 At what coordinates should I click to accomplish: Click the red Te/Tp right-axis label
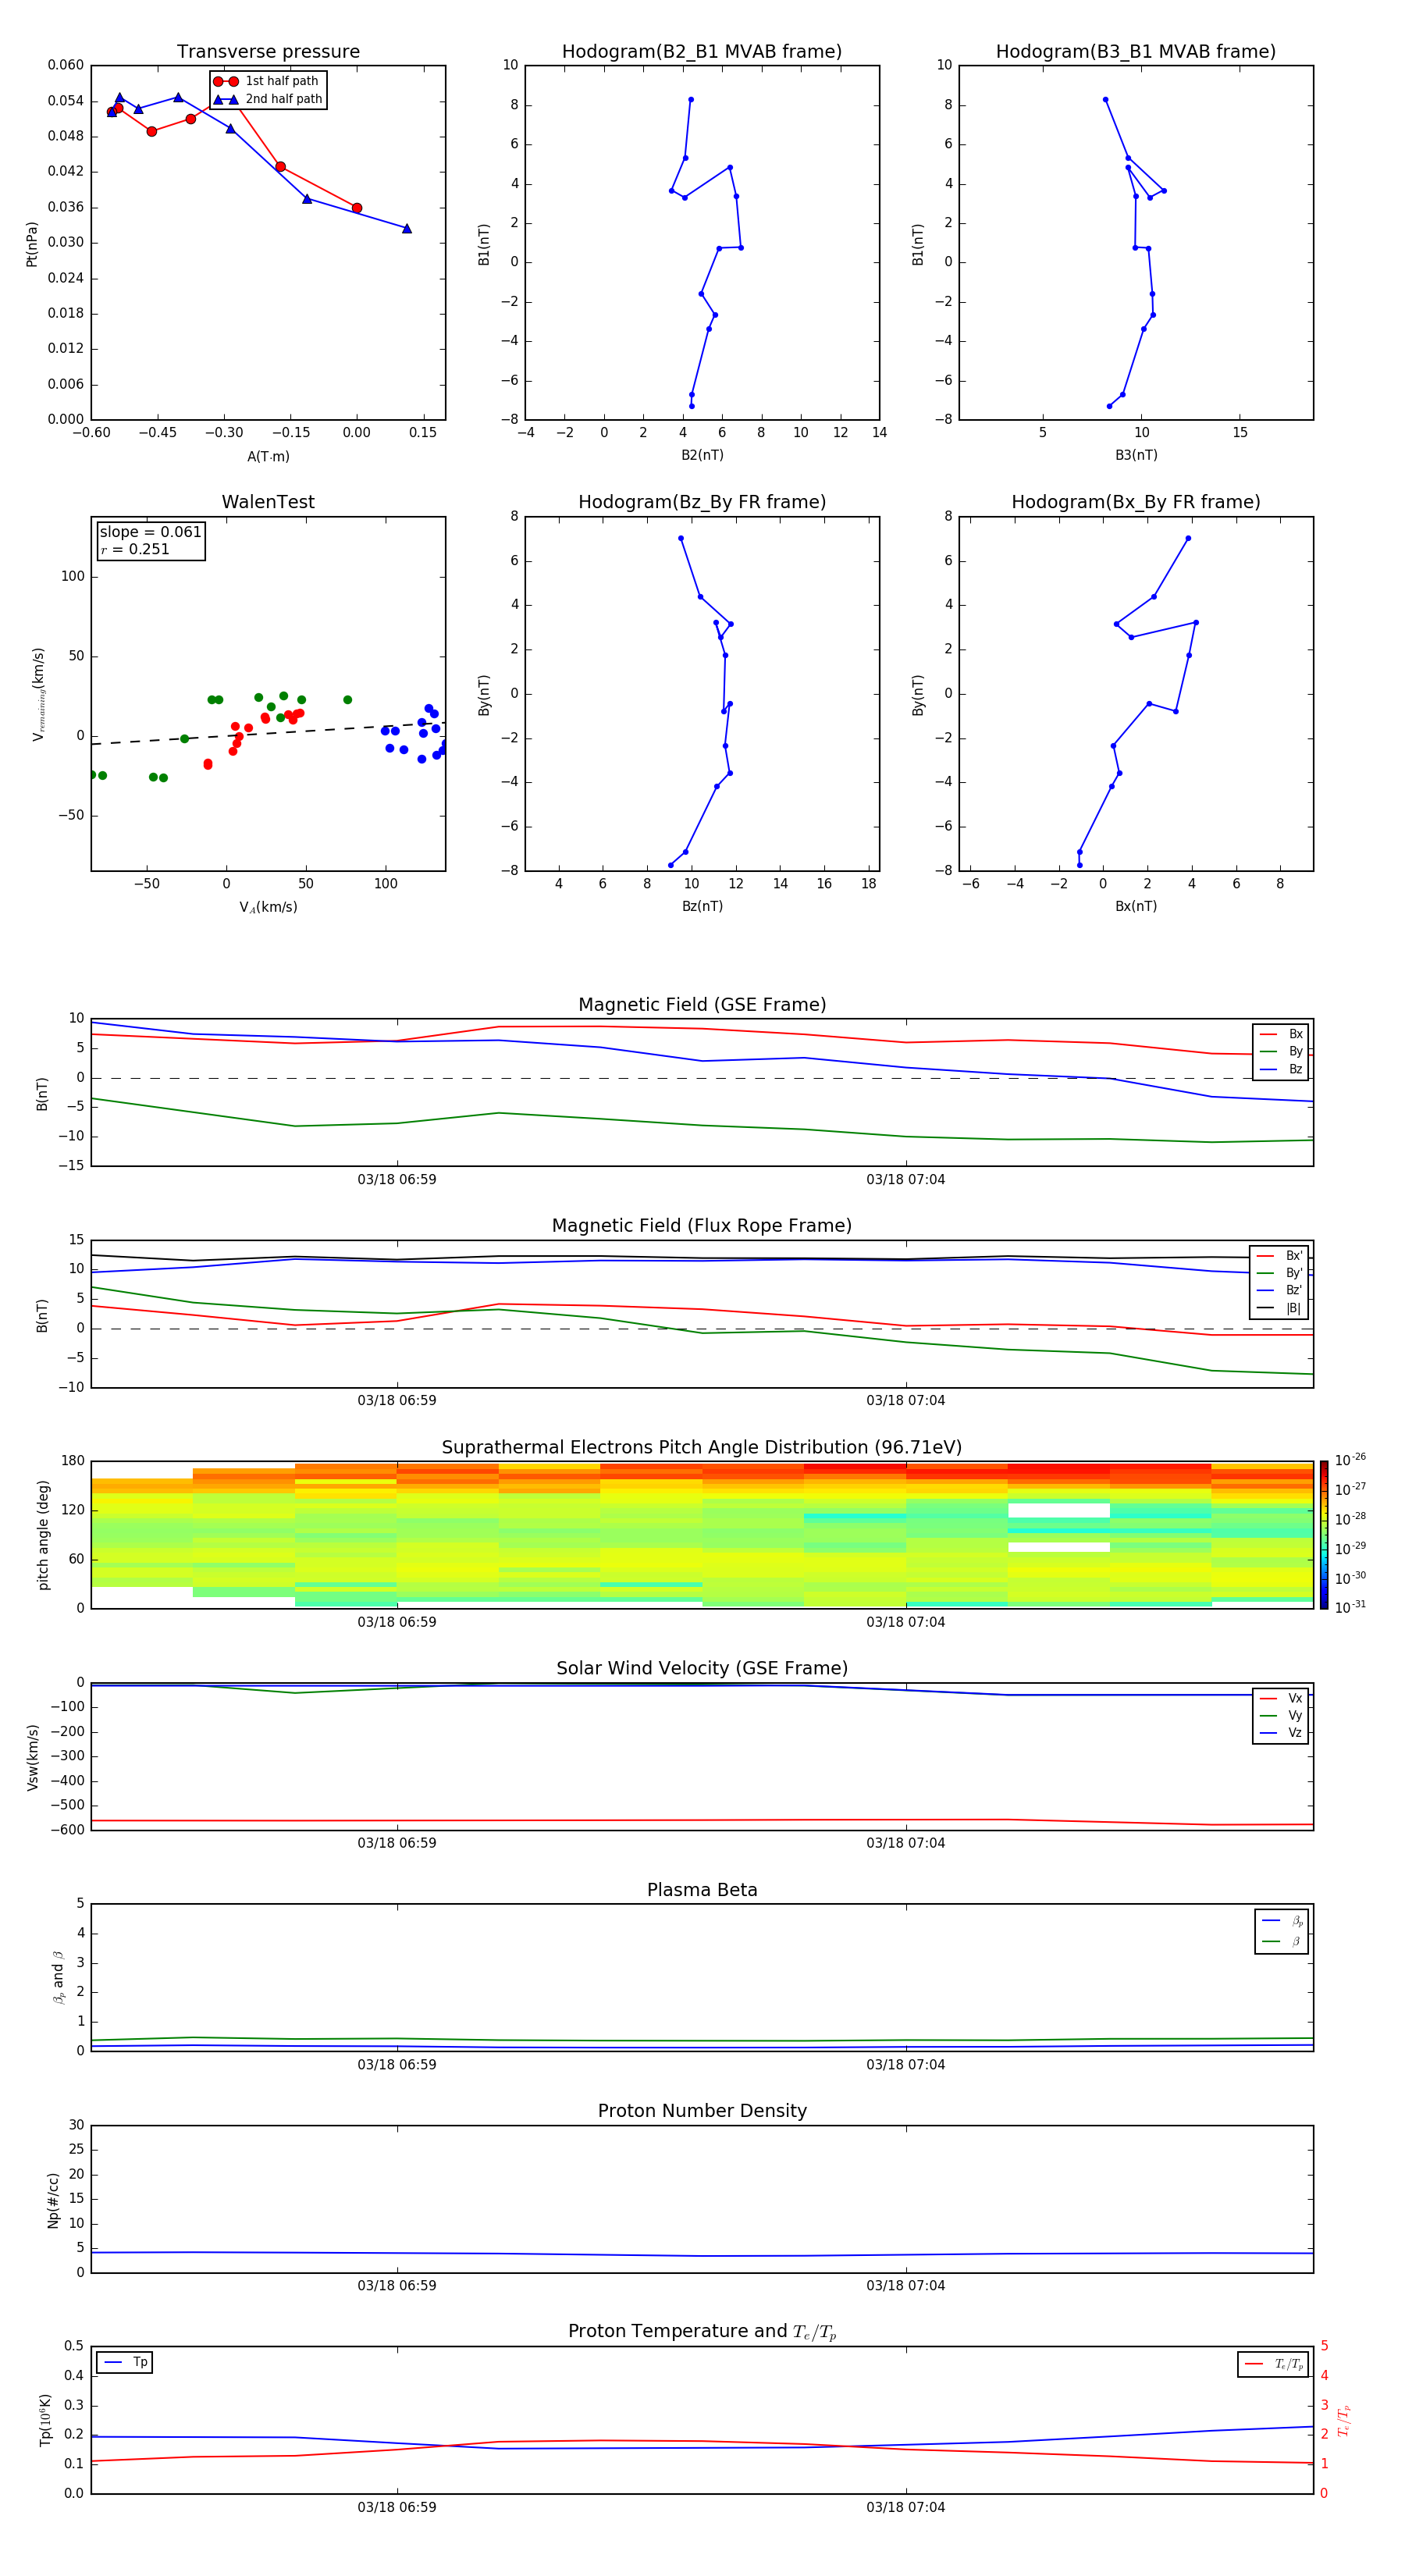[x=1345, y=2420]
